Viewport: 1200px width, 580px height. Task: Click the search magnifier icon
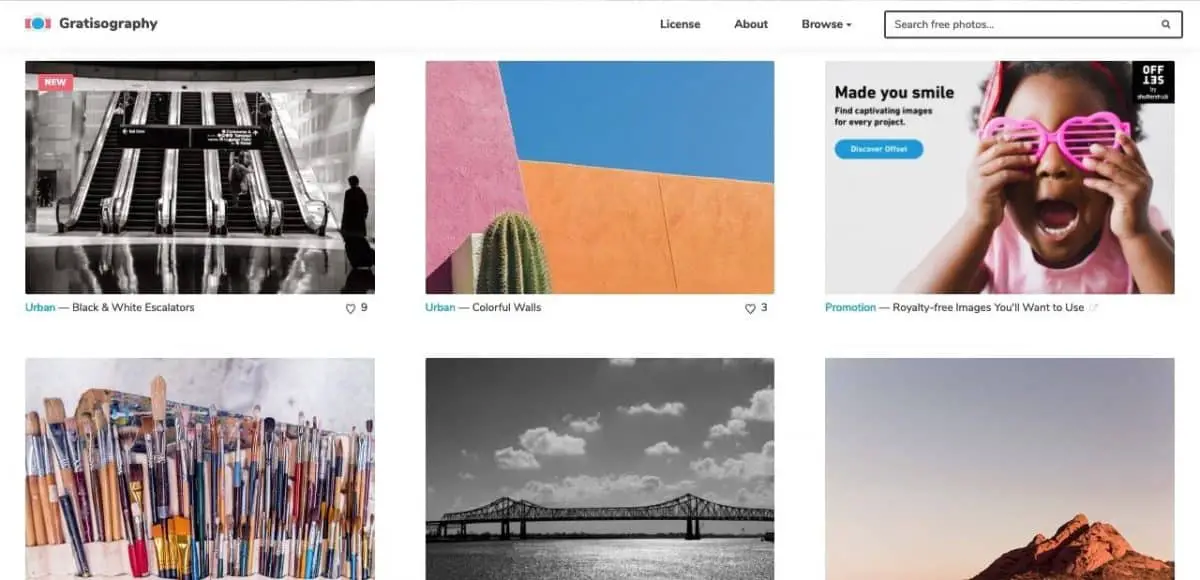pos(1166,24)
